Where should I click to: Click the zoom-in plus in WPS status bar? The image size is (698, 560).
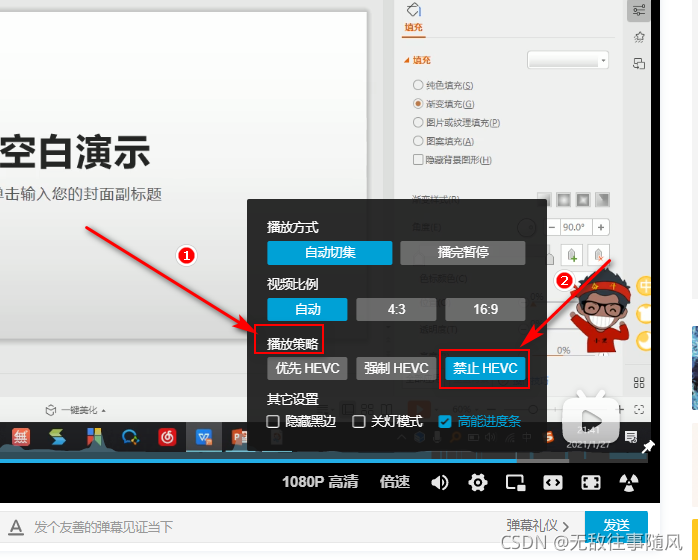621,410
